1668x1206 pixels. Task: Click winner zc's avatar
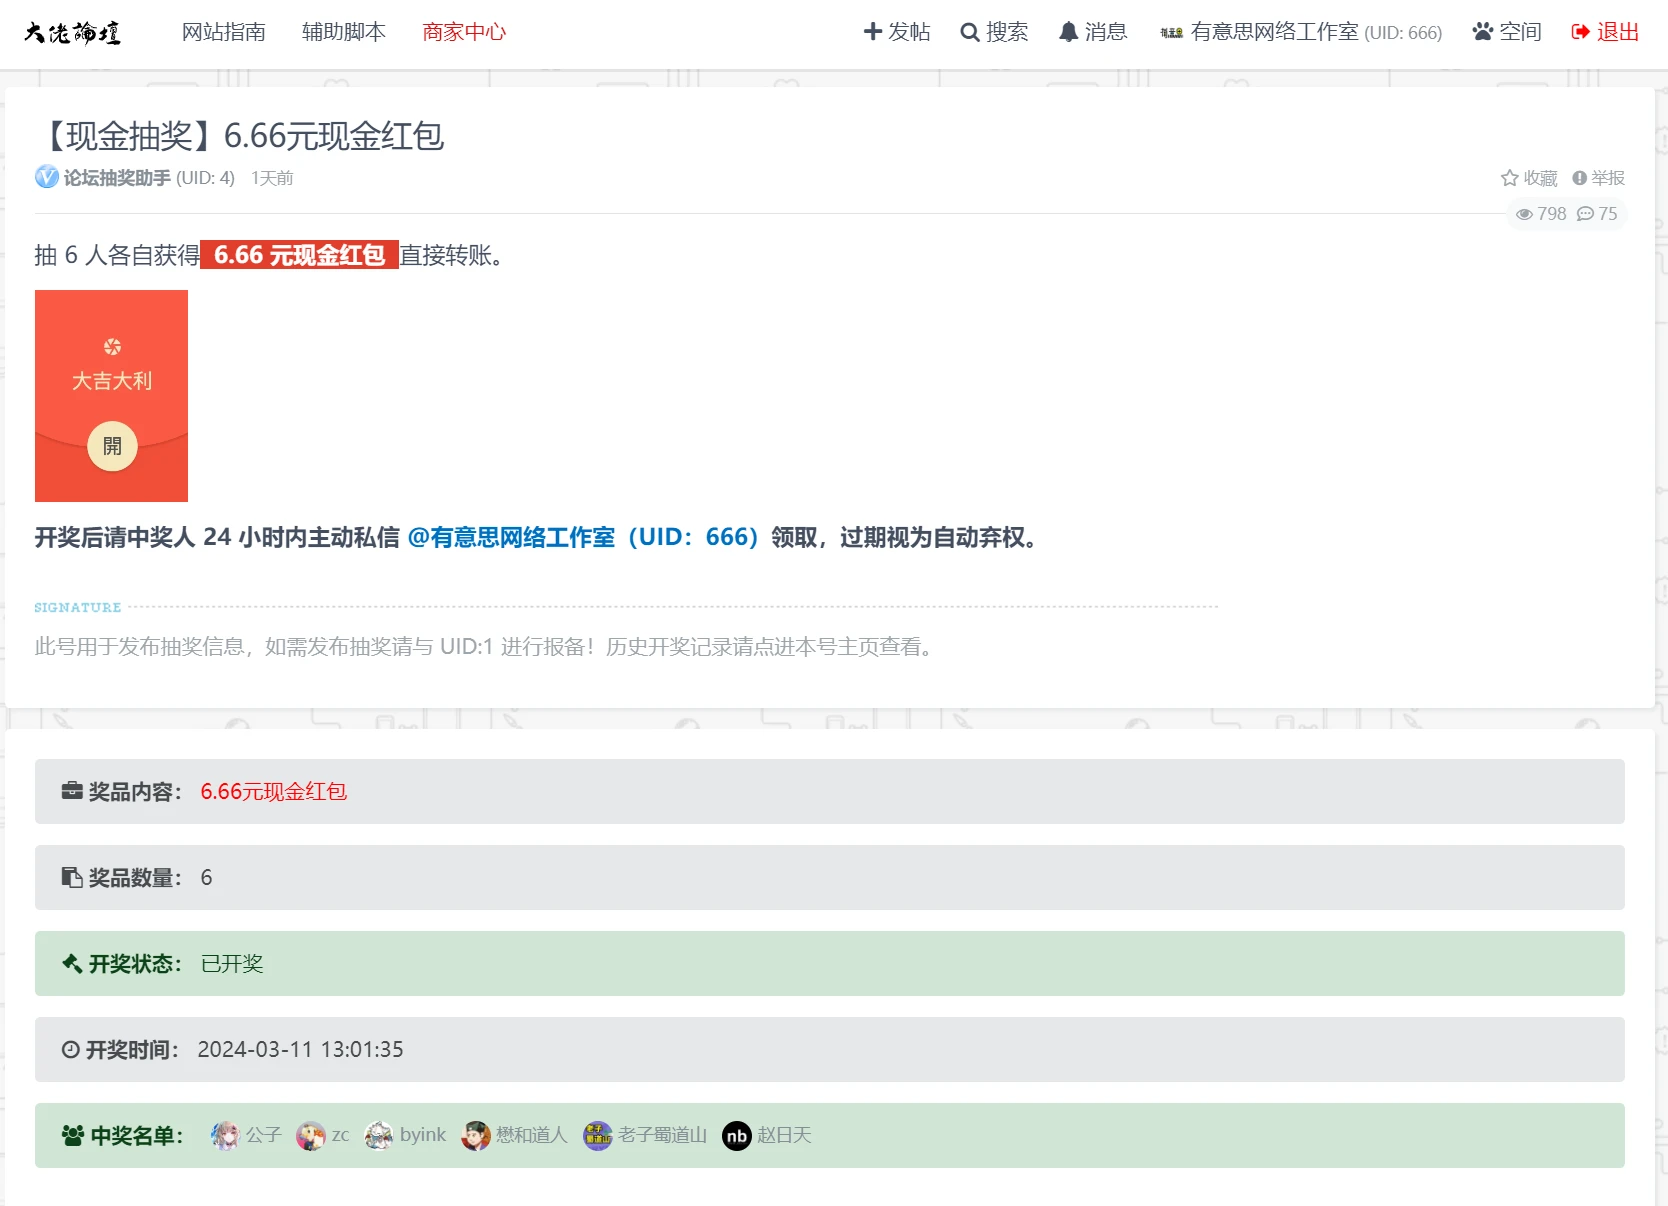(x=311, y=1135)
